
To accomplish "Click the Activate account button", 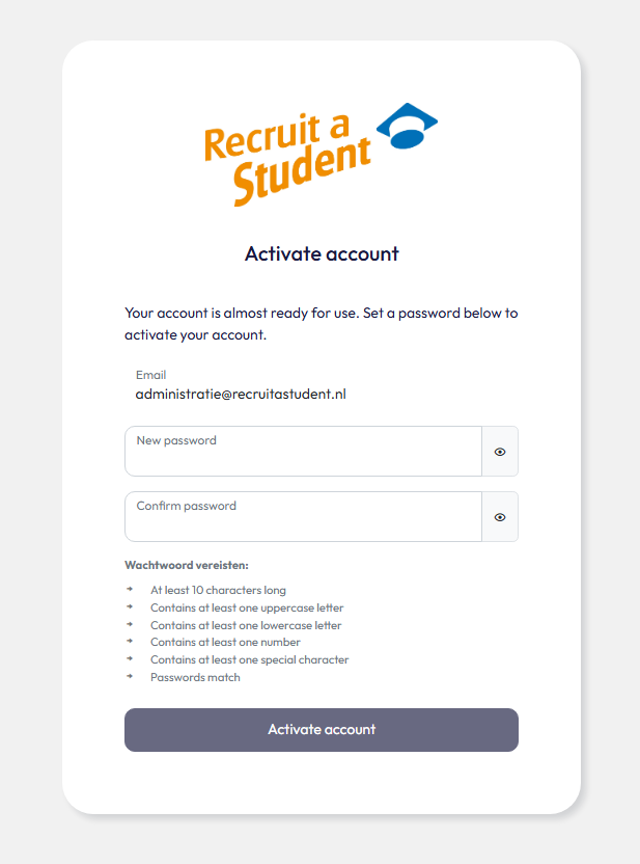I will pyautogui.click(x=321, y=730).
